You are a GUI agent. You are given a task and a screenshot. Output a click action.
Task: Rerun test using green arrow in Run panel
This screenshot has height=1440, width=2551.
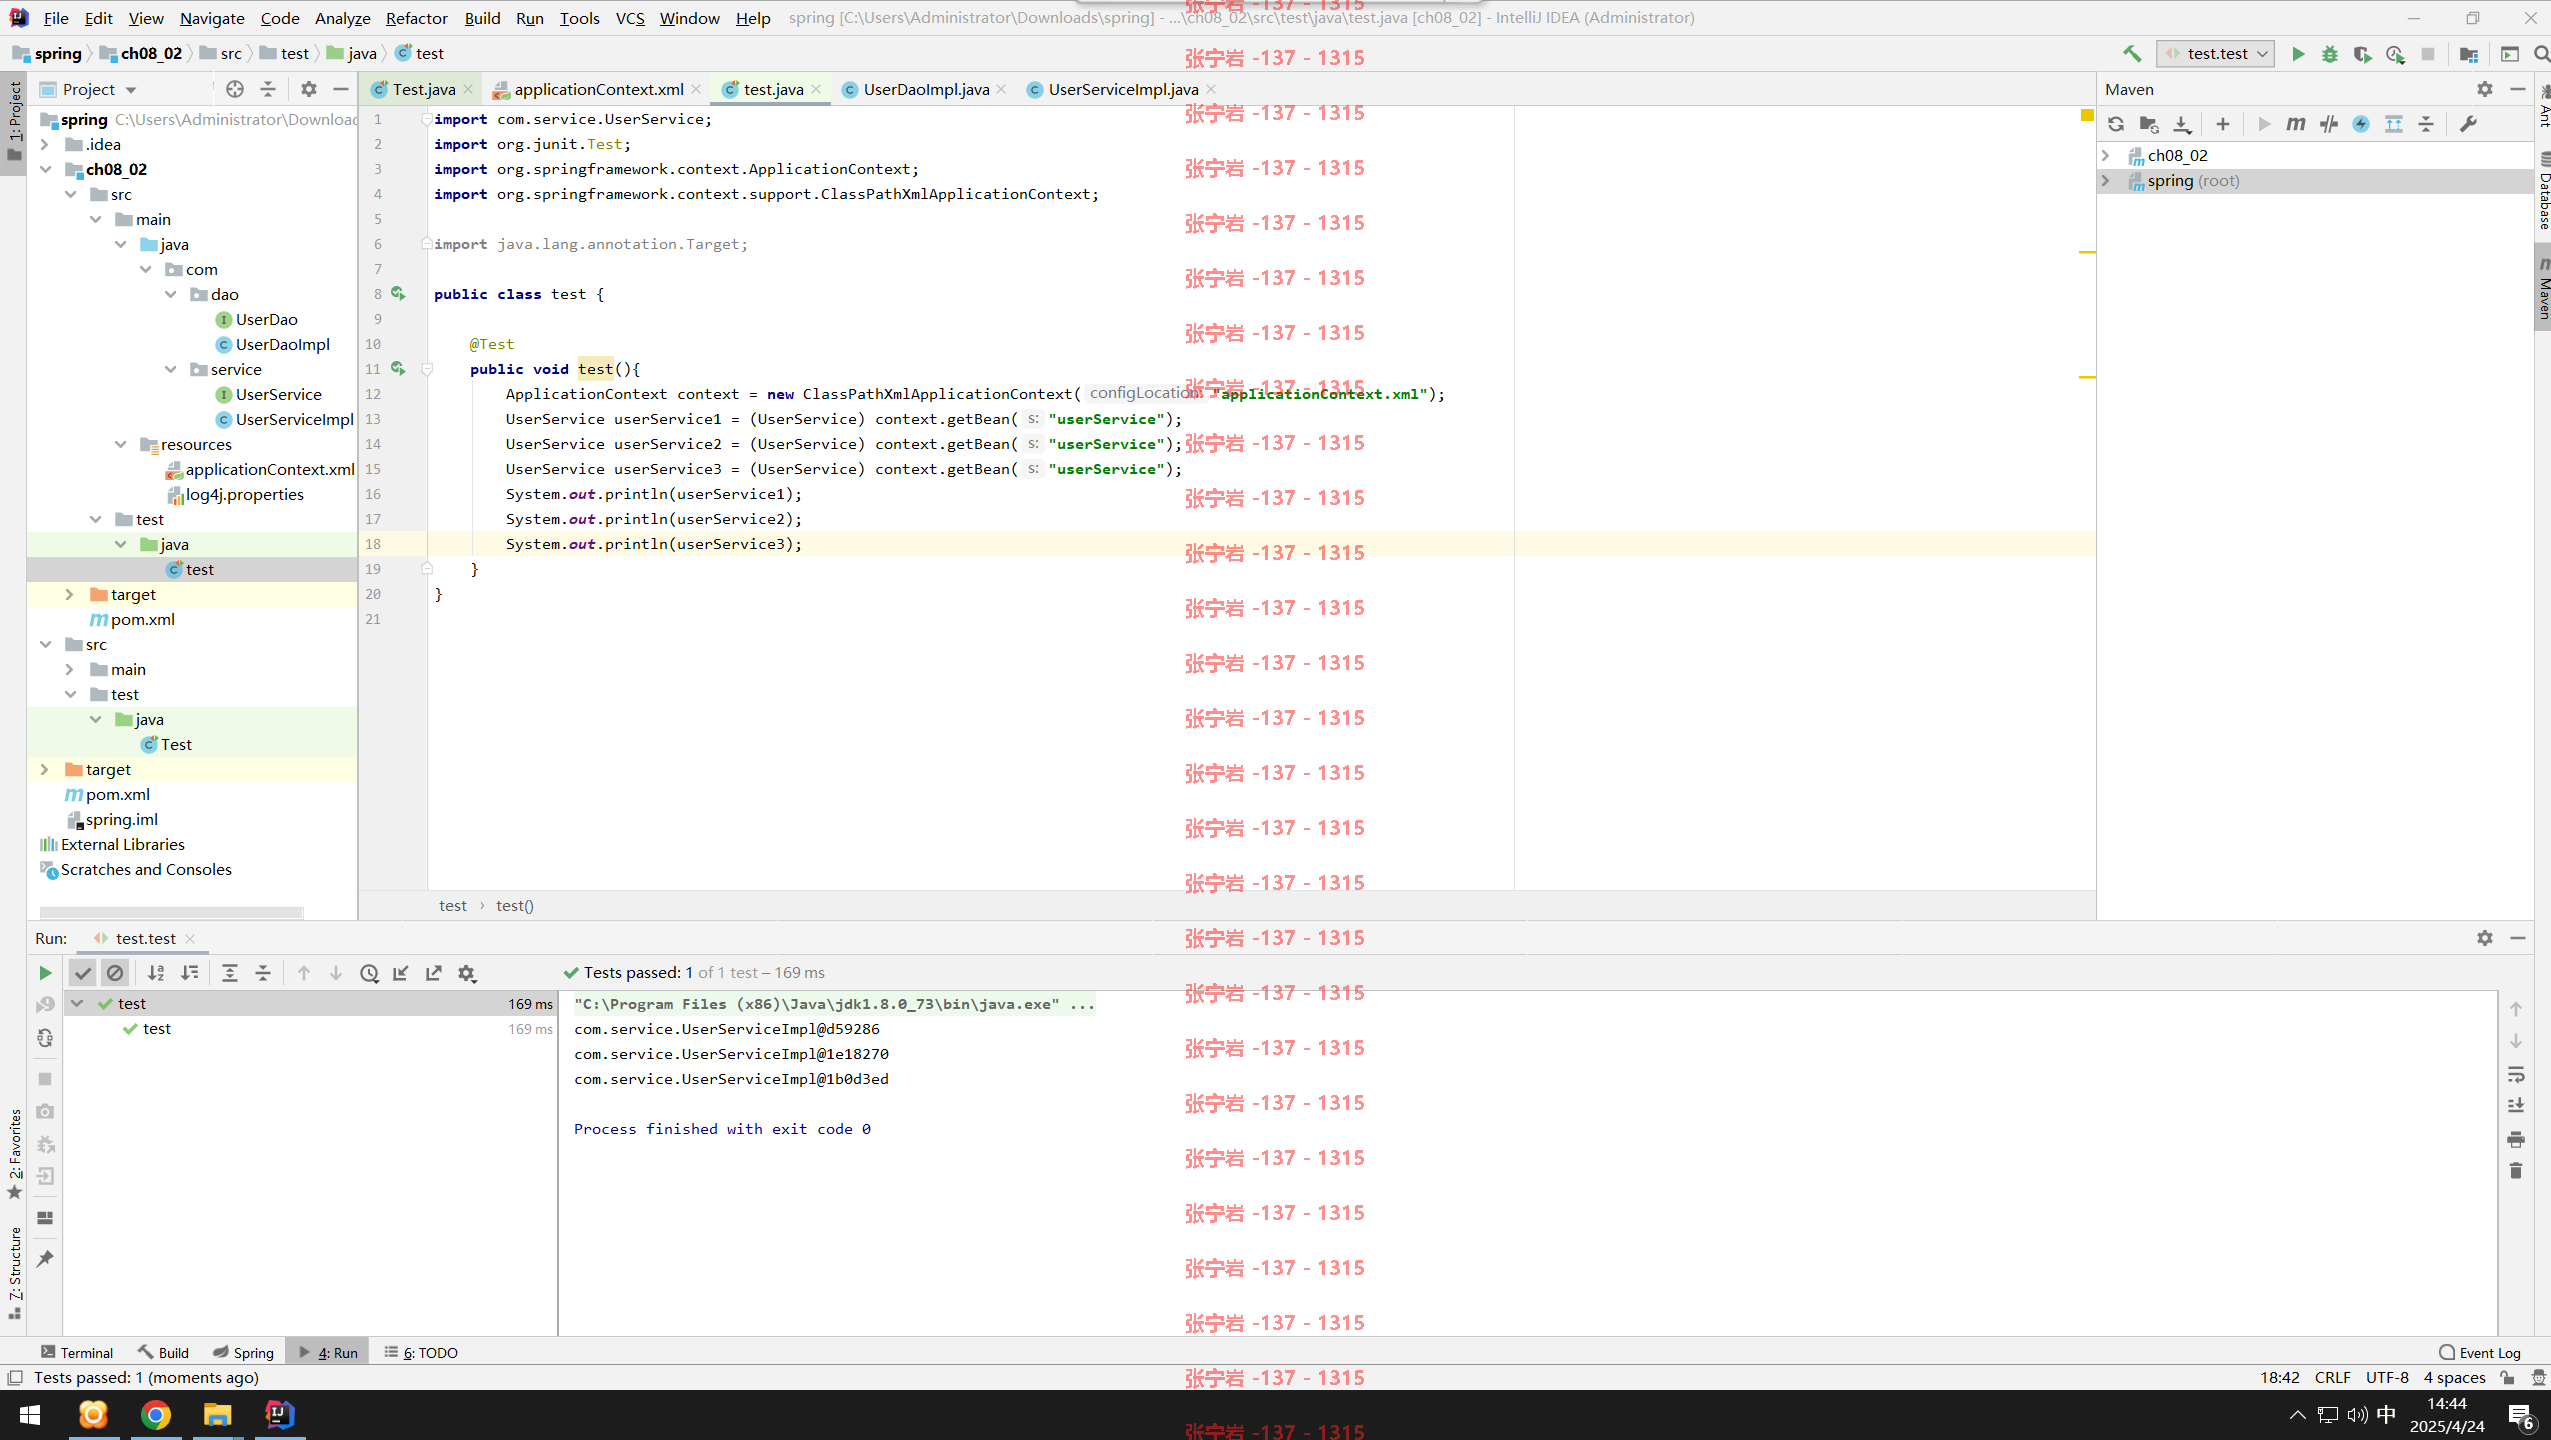click(x=45, y=973)
